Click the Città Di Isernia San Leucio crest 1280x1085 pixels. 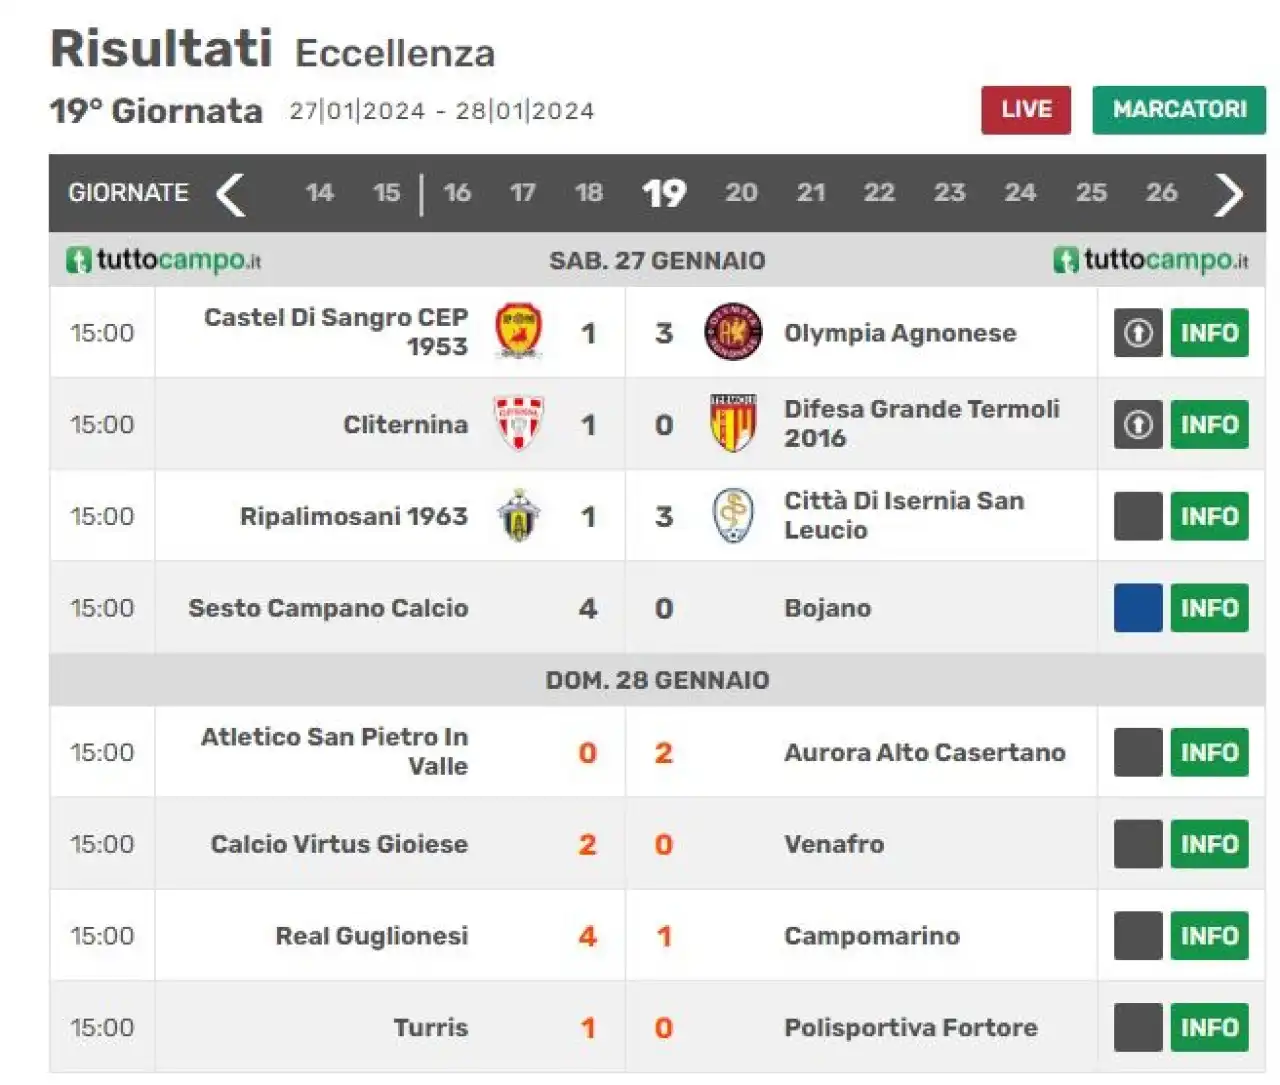click(x=733, y=516)
